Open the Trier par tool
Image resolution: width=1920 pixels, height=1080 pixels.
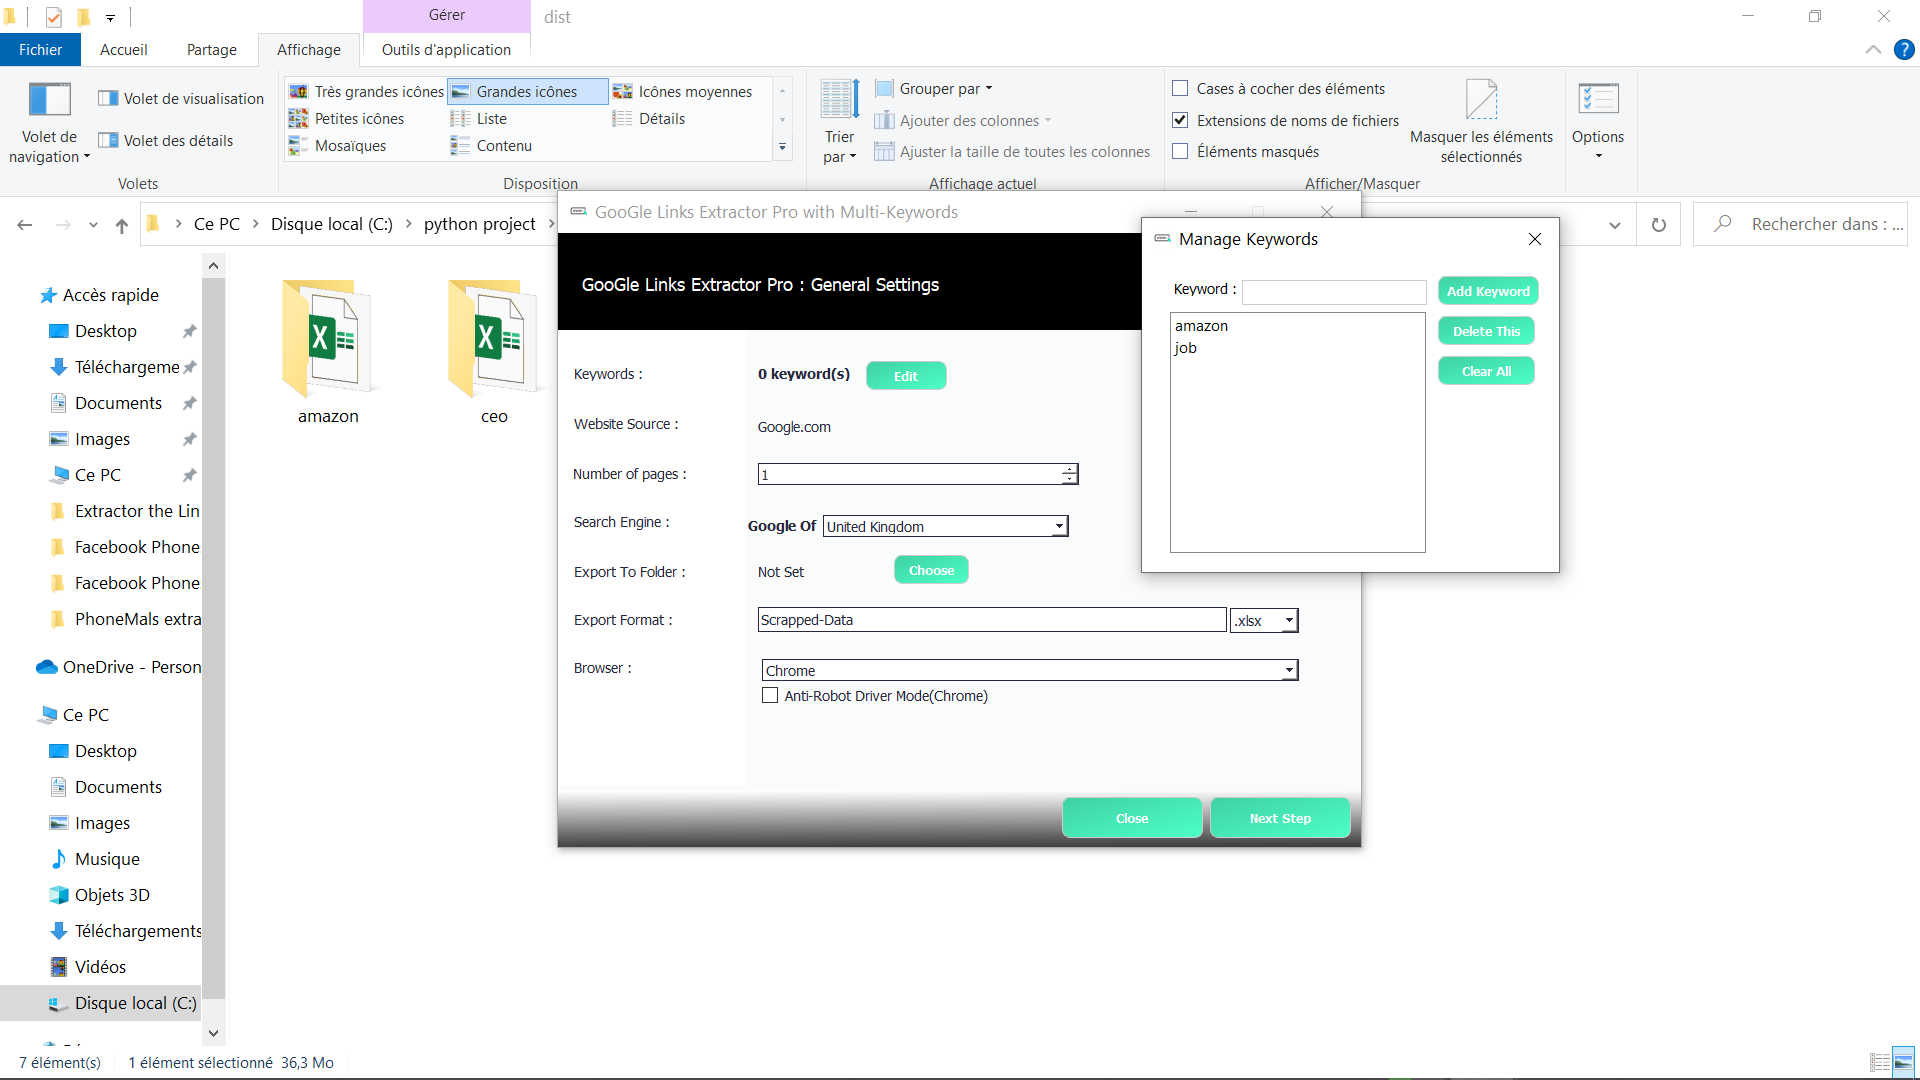pos(838,120)
